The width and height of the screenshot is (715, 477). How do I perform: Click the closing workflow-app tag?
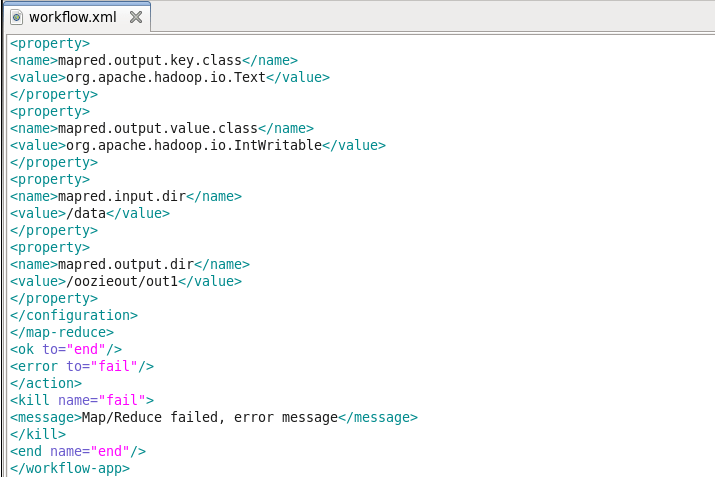click(70, 468)
